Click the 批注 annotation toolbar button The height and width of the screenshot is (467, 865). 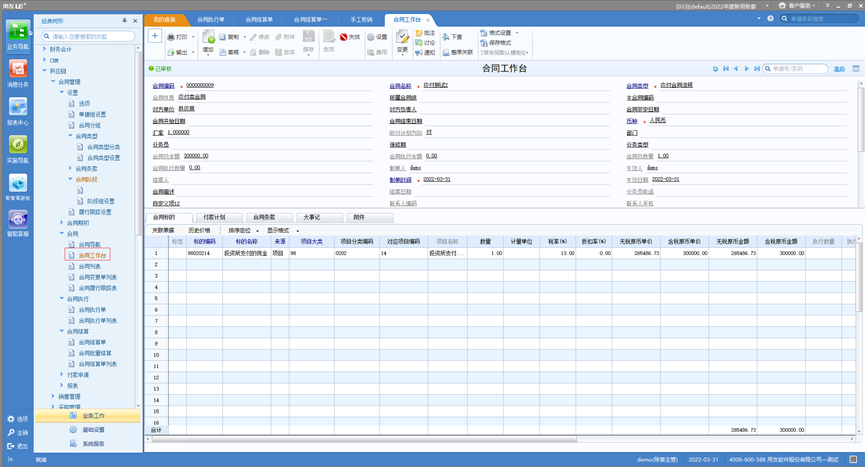click(425, 33)
